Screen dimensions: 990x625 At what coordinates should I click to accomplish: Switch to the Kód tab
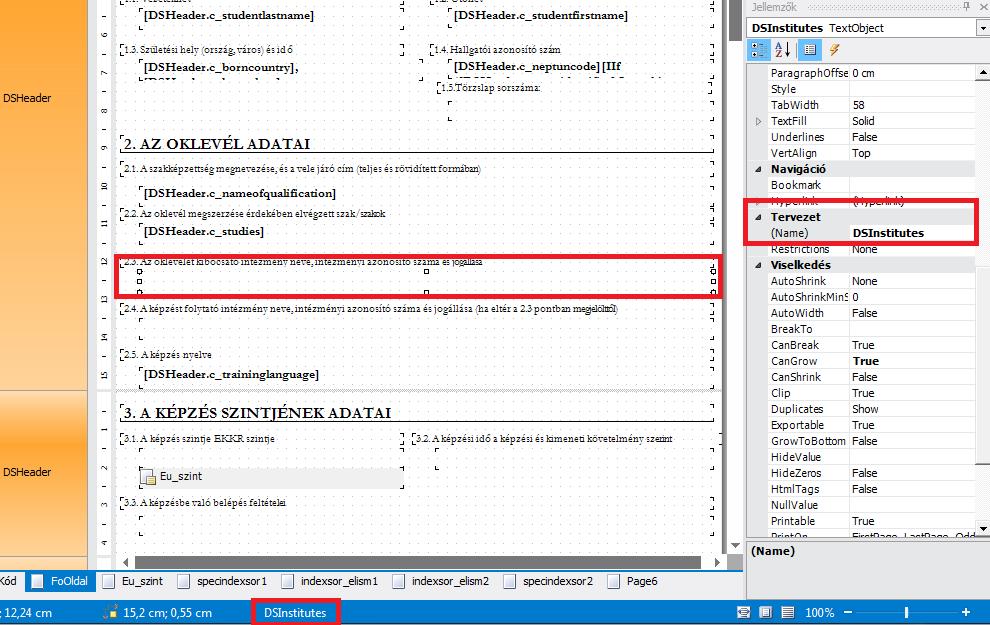[9, 581]
